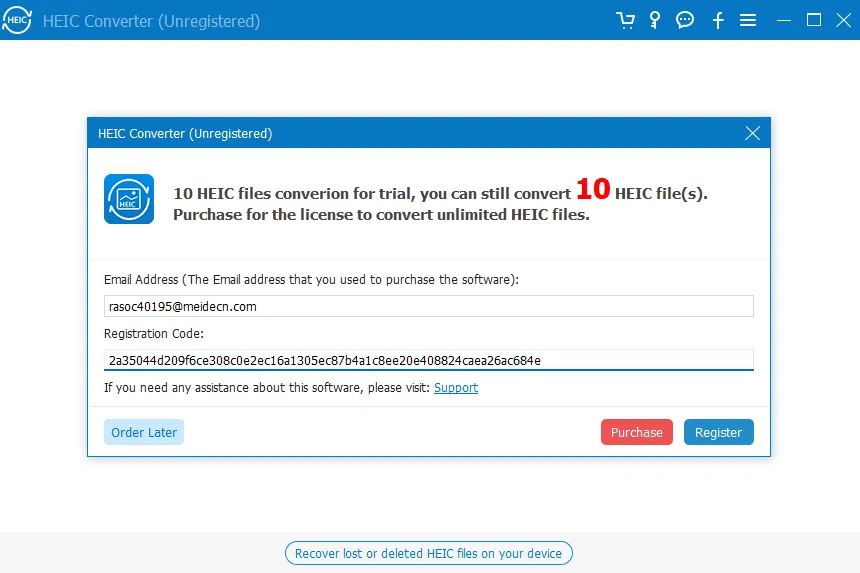This screenshot has width=860, height=573.
Task: Open registration via the key icon
Action: [655, 20]
